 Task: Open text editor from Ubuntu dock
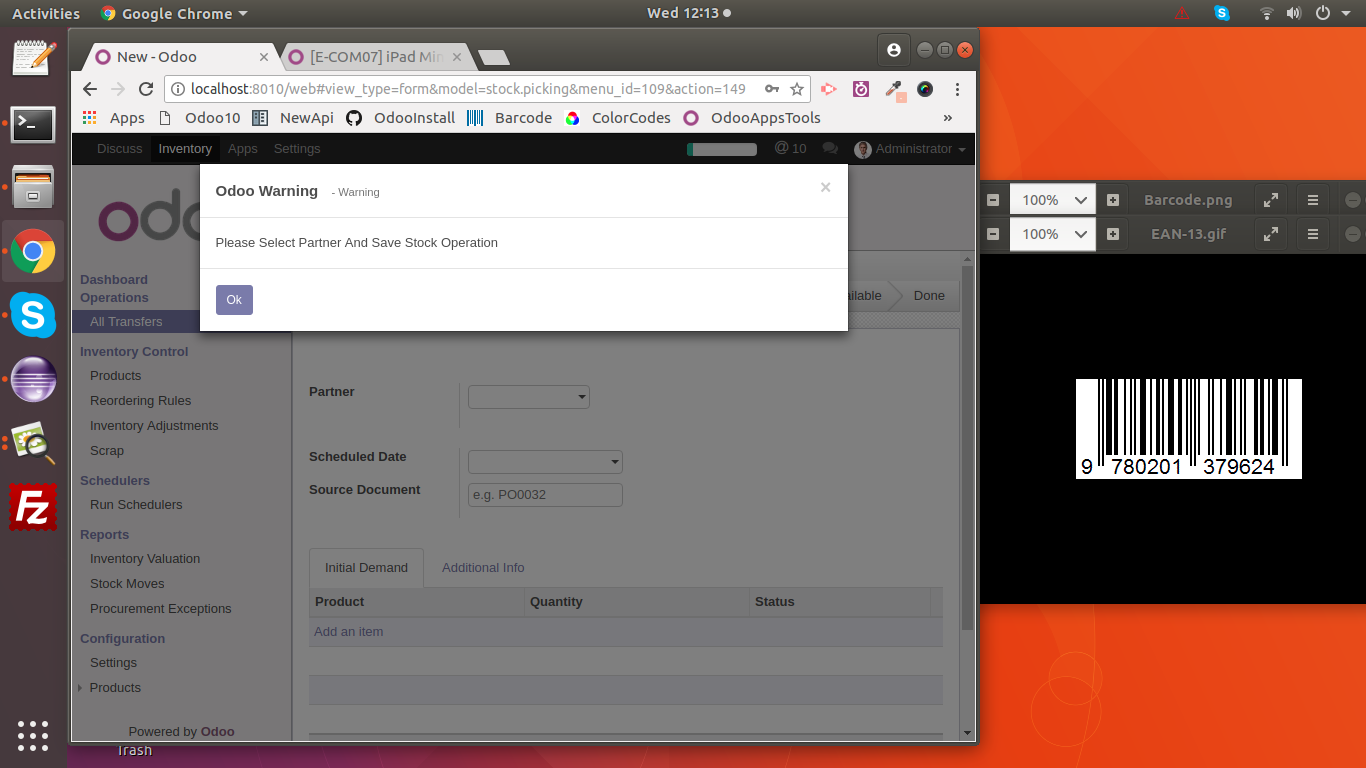[33, 57]
